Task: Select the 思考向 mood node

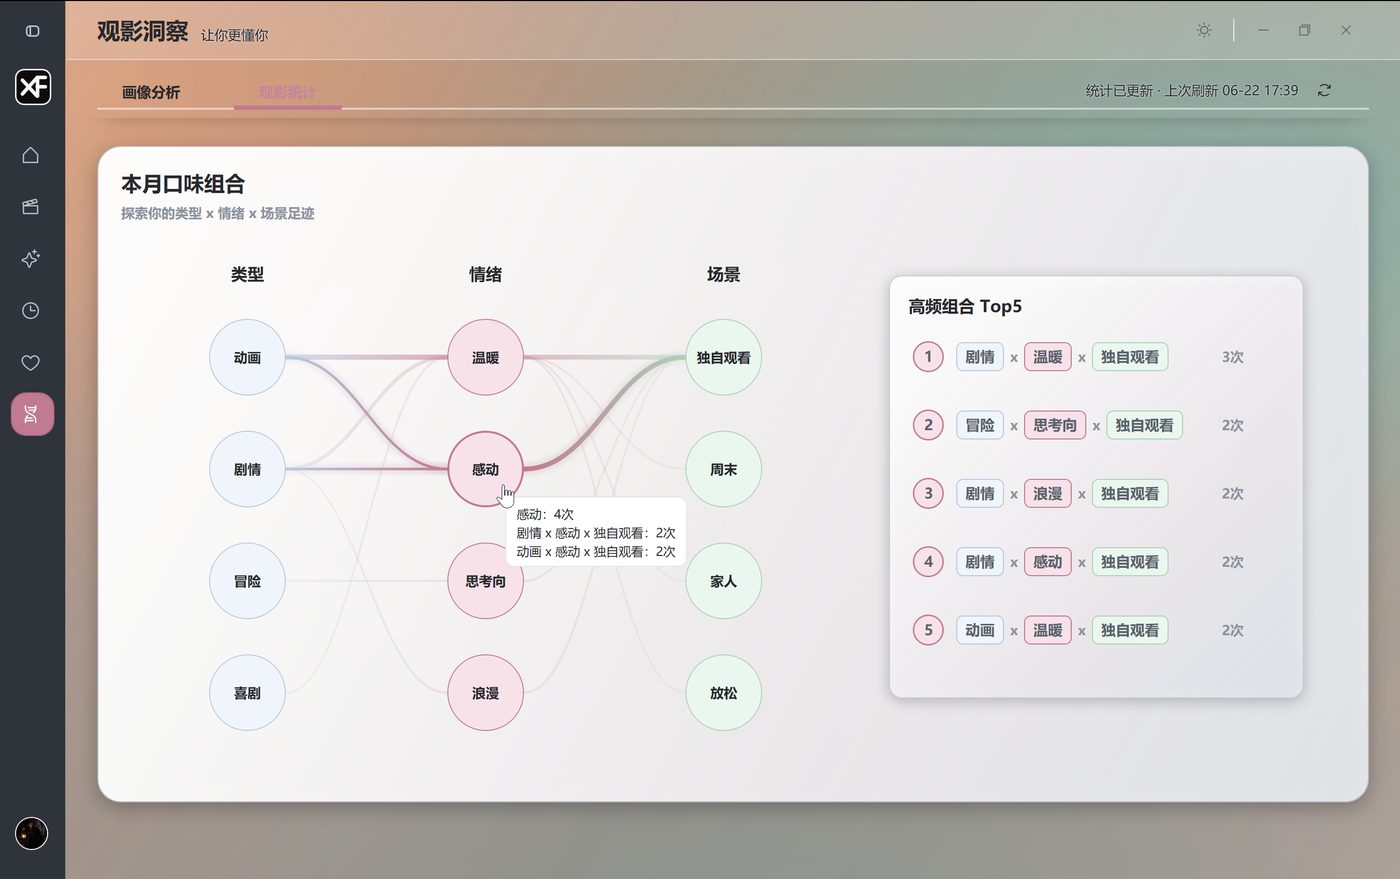Action: (485, 581)
